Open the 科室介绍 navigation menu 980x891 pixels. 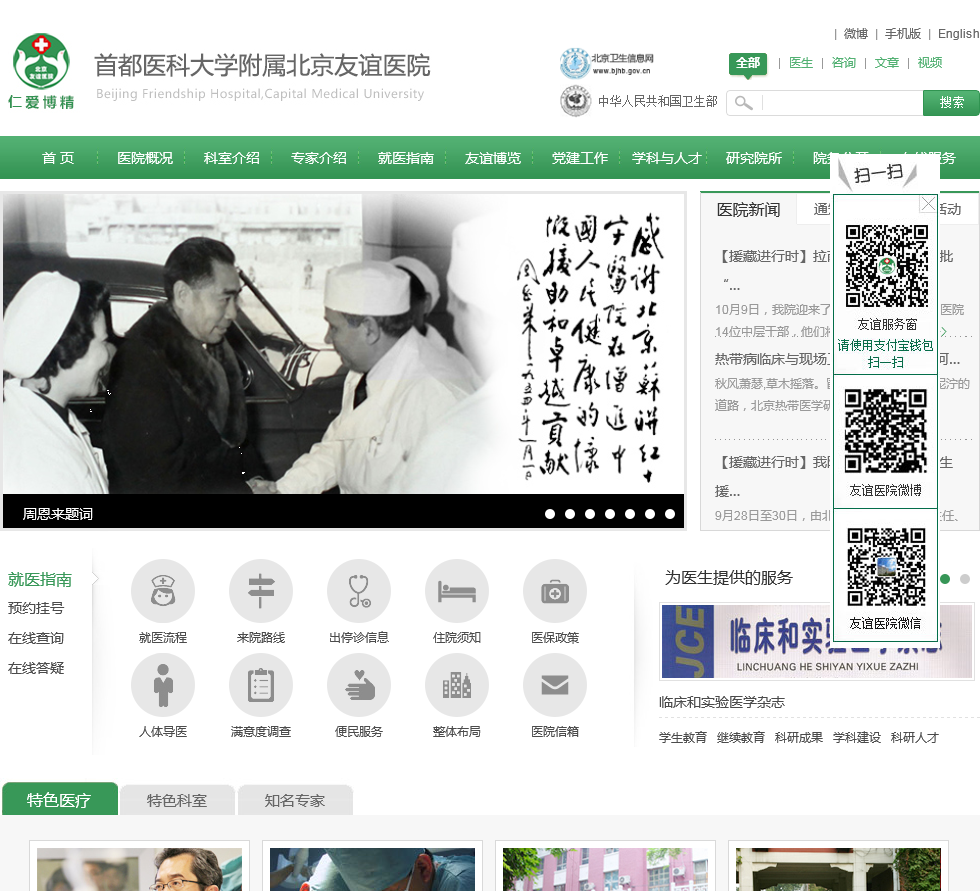(232, 158)
